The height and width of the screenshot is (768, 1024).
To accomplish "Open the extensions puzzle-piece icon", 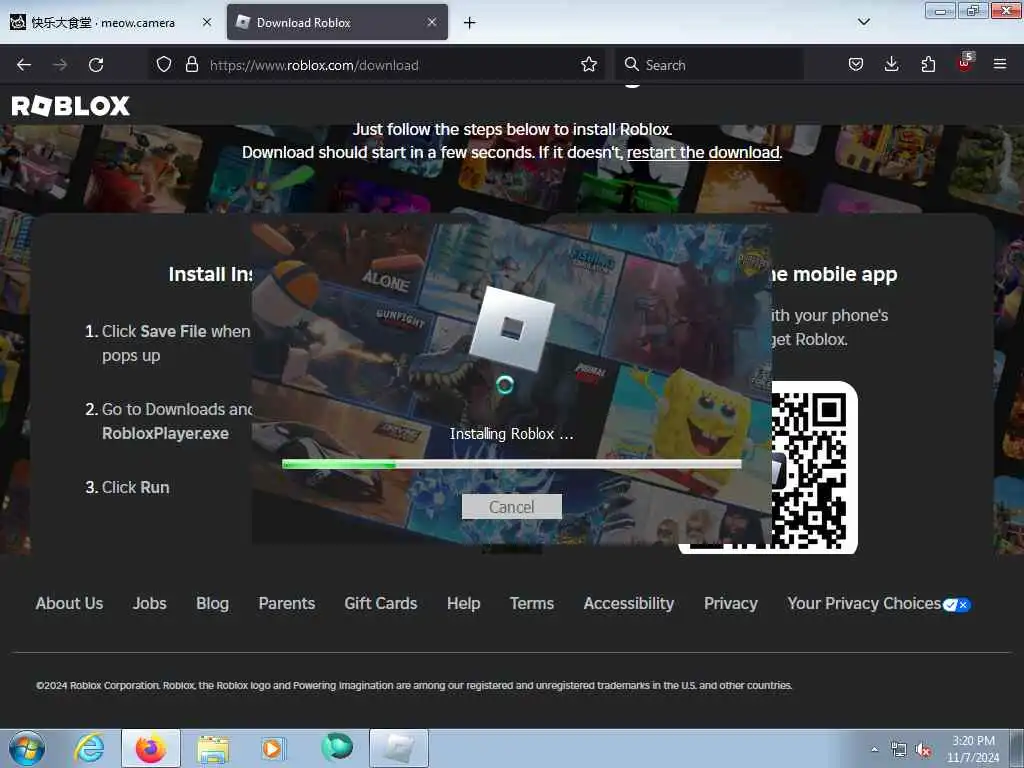I will coord(928,65).
